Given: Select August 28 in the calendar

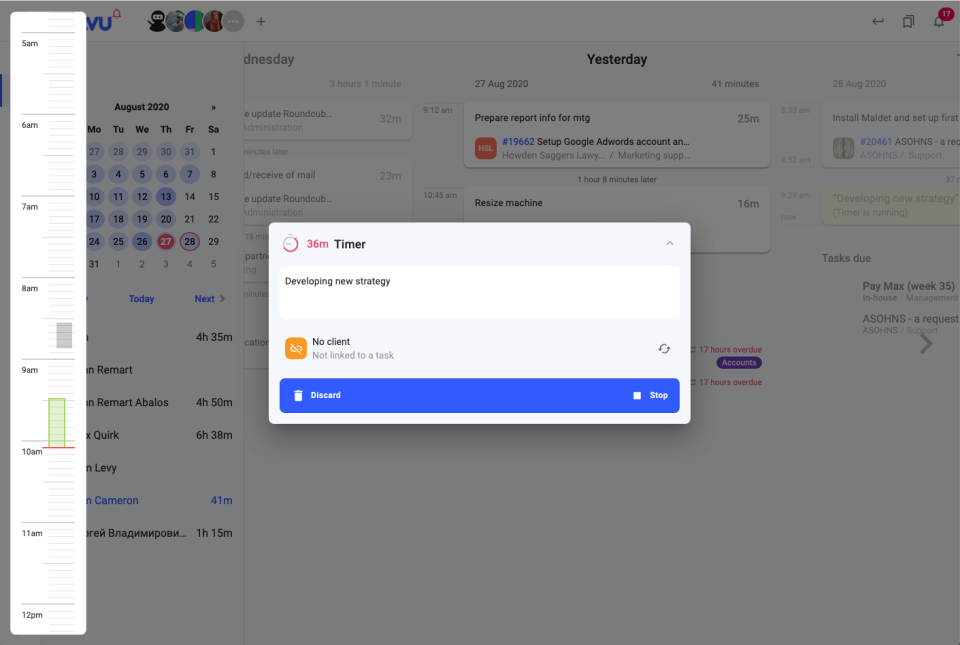Looking at the screenshot, I should (190, 242).
